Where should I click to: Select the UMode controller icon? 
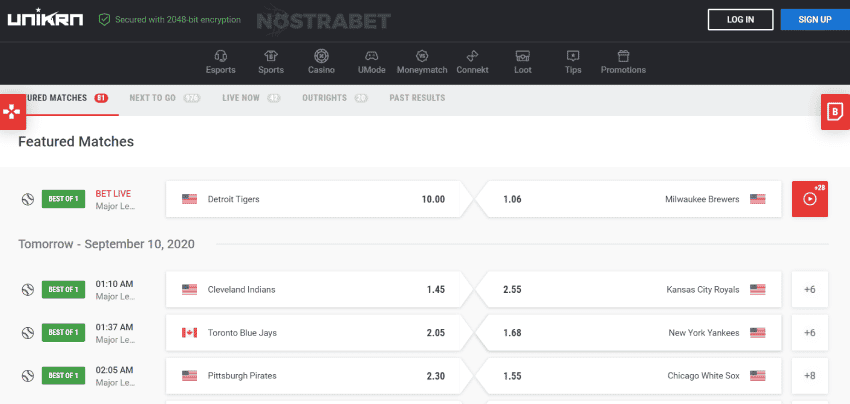[x=371, y=56]
